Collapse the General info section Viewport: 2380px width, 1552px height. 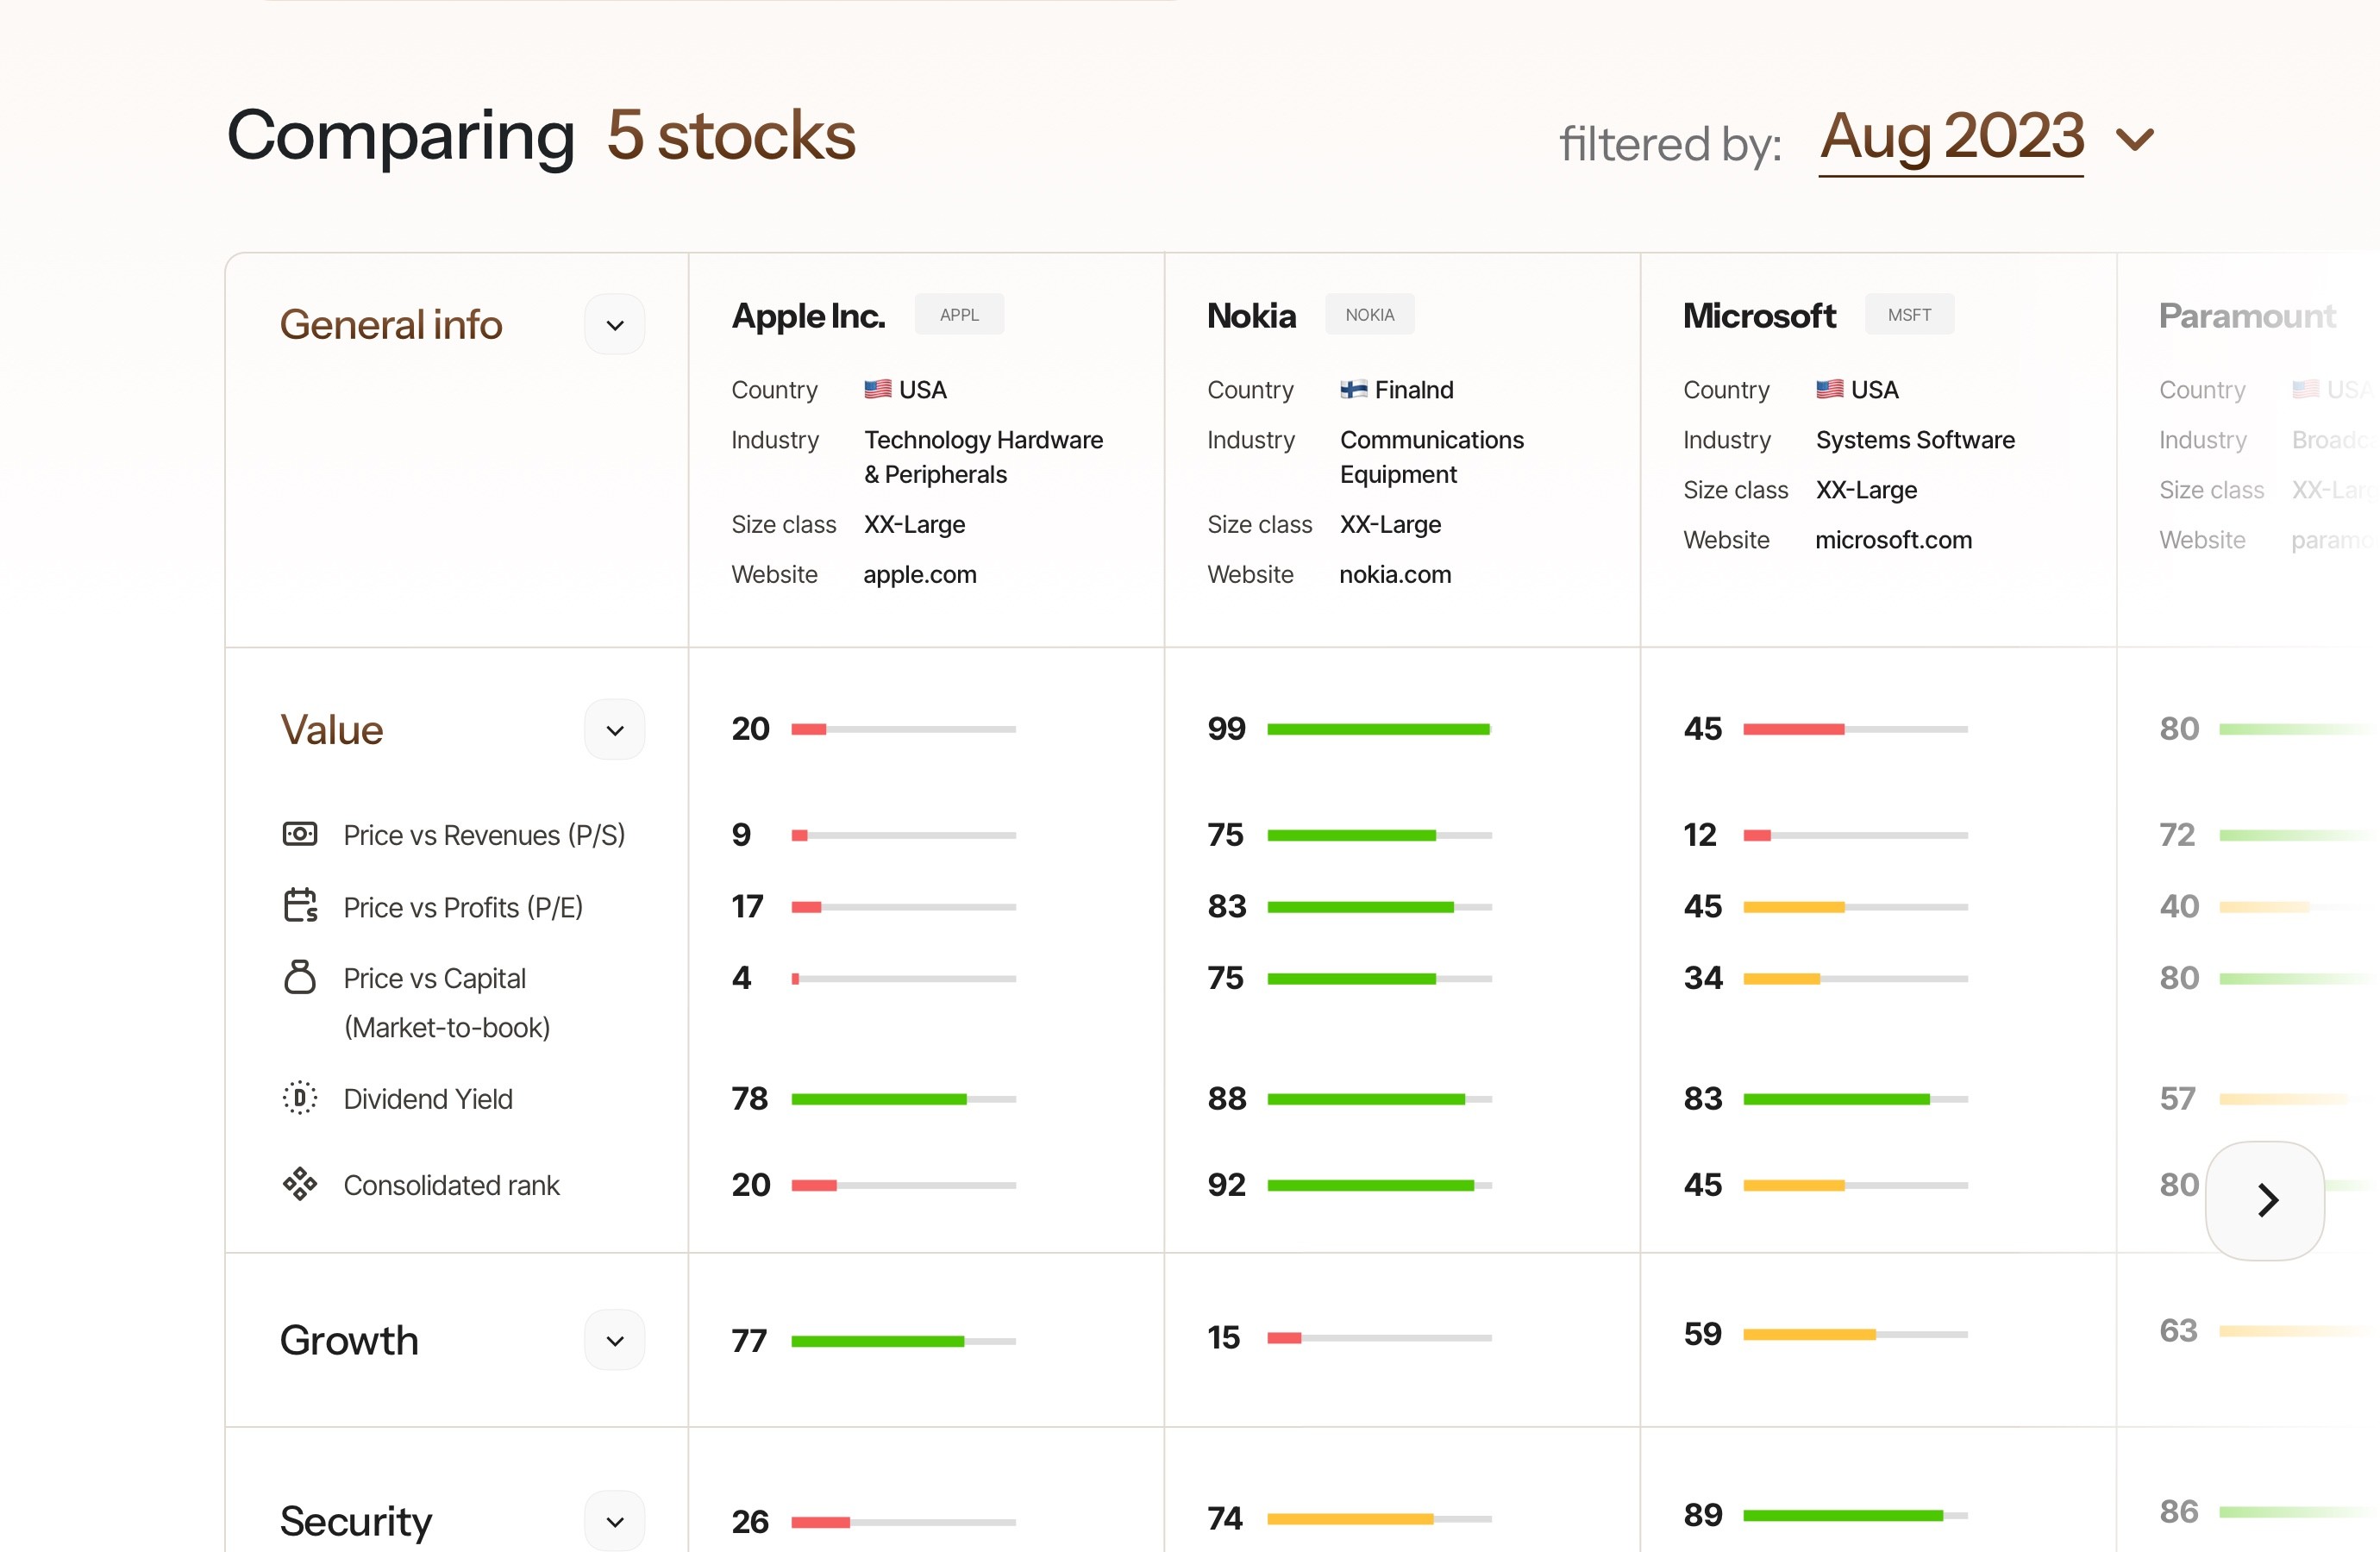pyautogui.click(x=615, y=325)
